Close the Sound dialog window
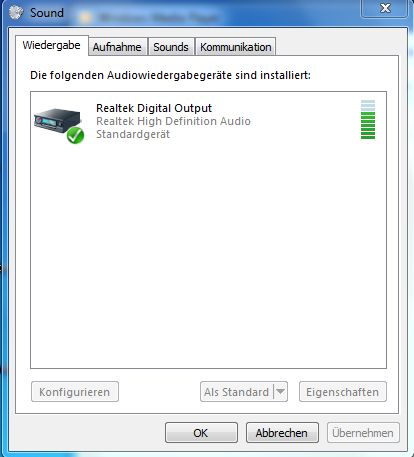Image resolution: width=414 pixels, height=457 pixels. 385,8
